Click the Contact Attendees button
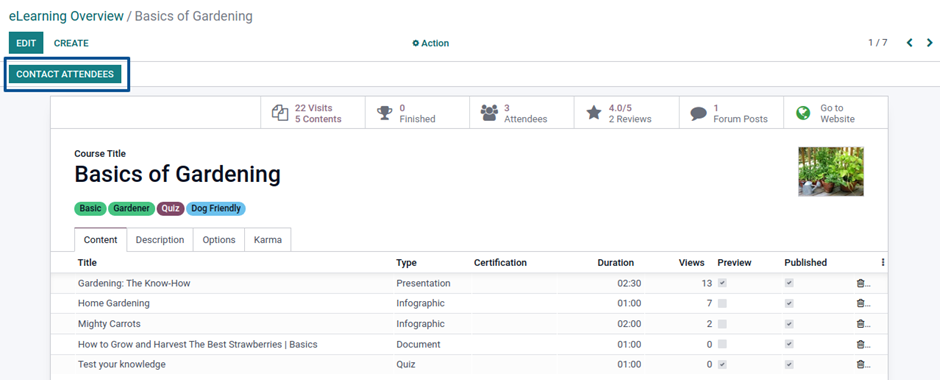Image resolution: width=940 pixels, height=380 pixels. coord(65,74)
